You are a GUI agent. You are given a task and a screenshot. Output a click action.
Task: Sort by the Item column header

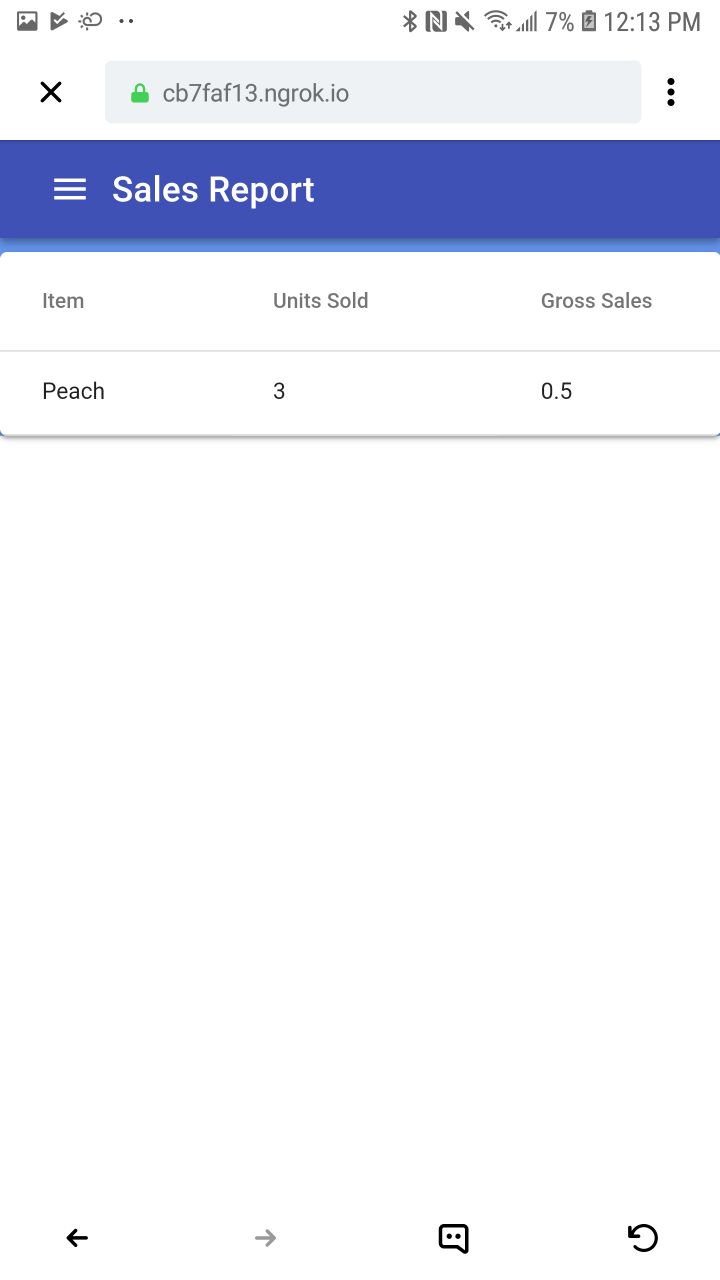pyautogui.click(x=63, y=301)
